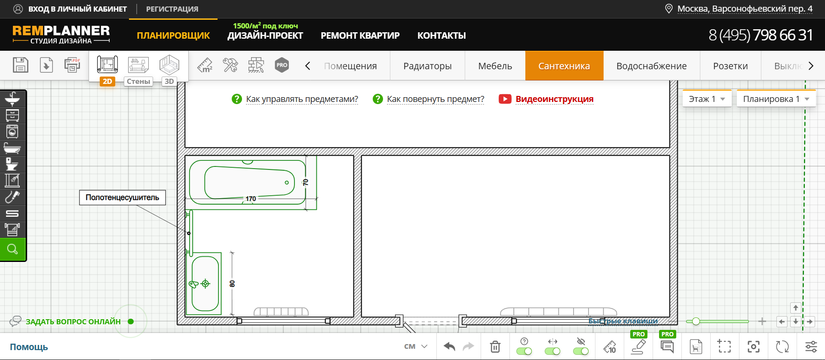Open the repair tools hammer and wrench icon

coord(230,66)
